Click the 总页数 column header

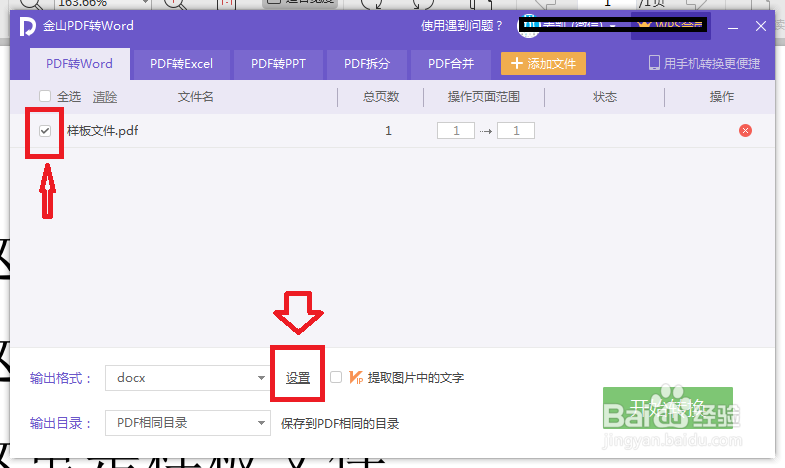point(381,97)
